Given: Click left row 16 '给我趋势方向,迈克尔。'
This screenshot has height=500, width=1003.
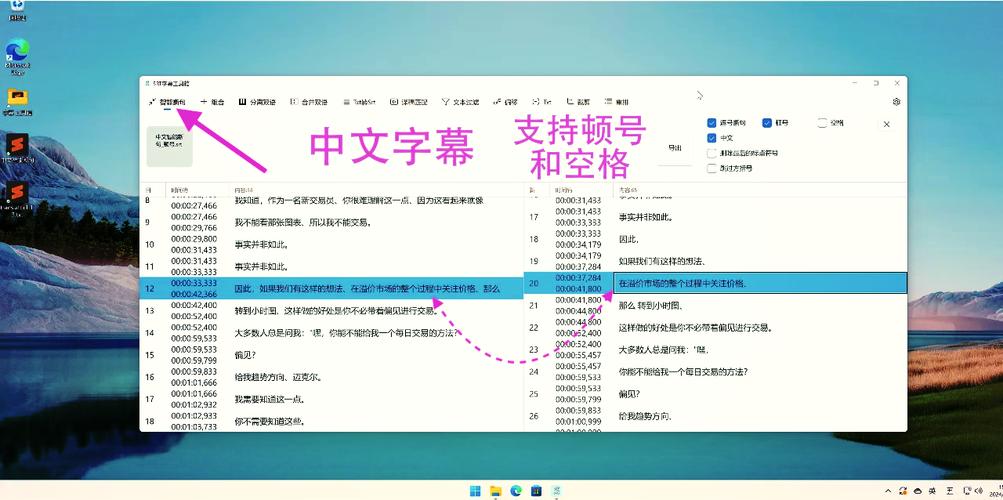Looking at the screenshot, I should tap(331, 377).
